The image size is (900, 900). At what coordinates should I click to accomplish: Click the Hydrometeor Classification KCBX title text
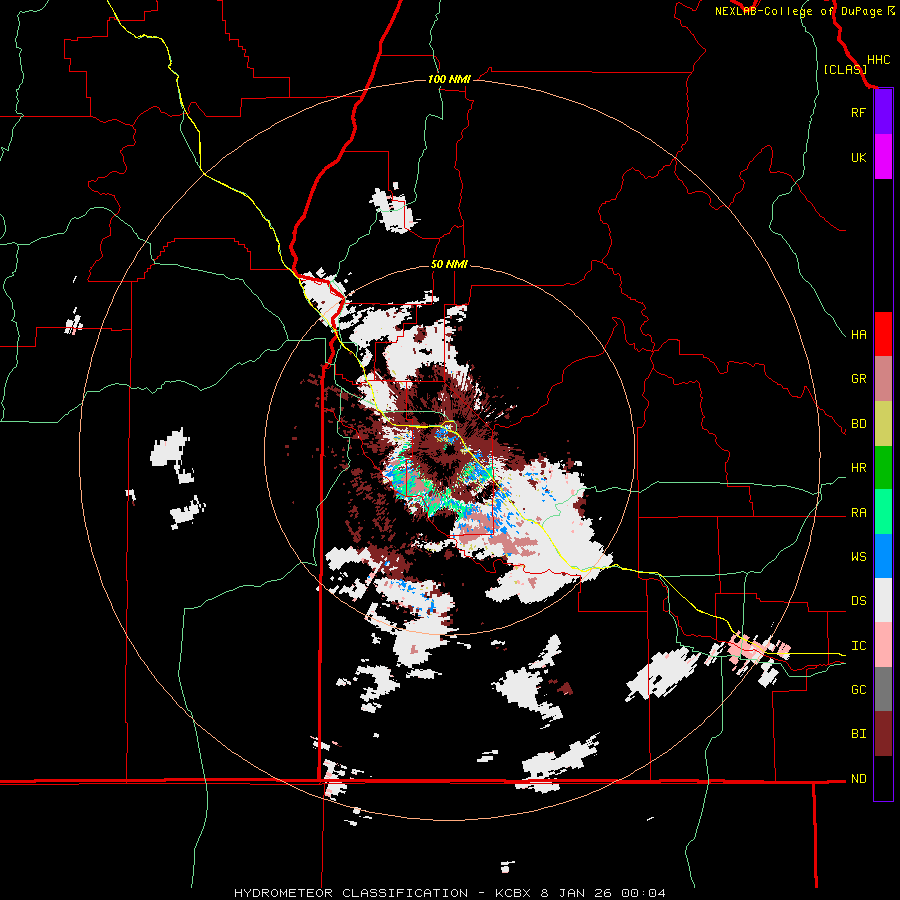(449, 893)
